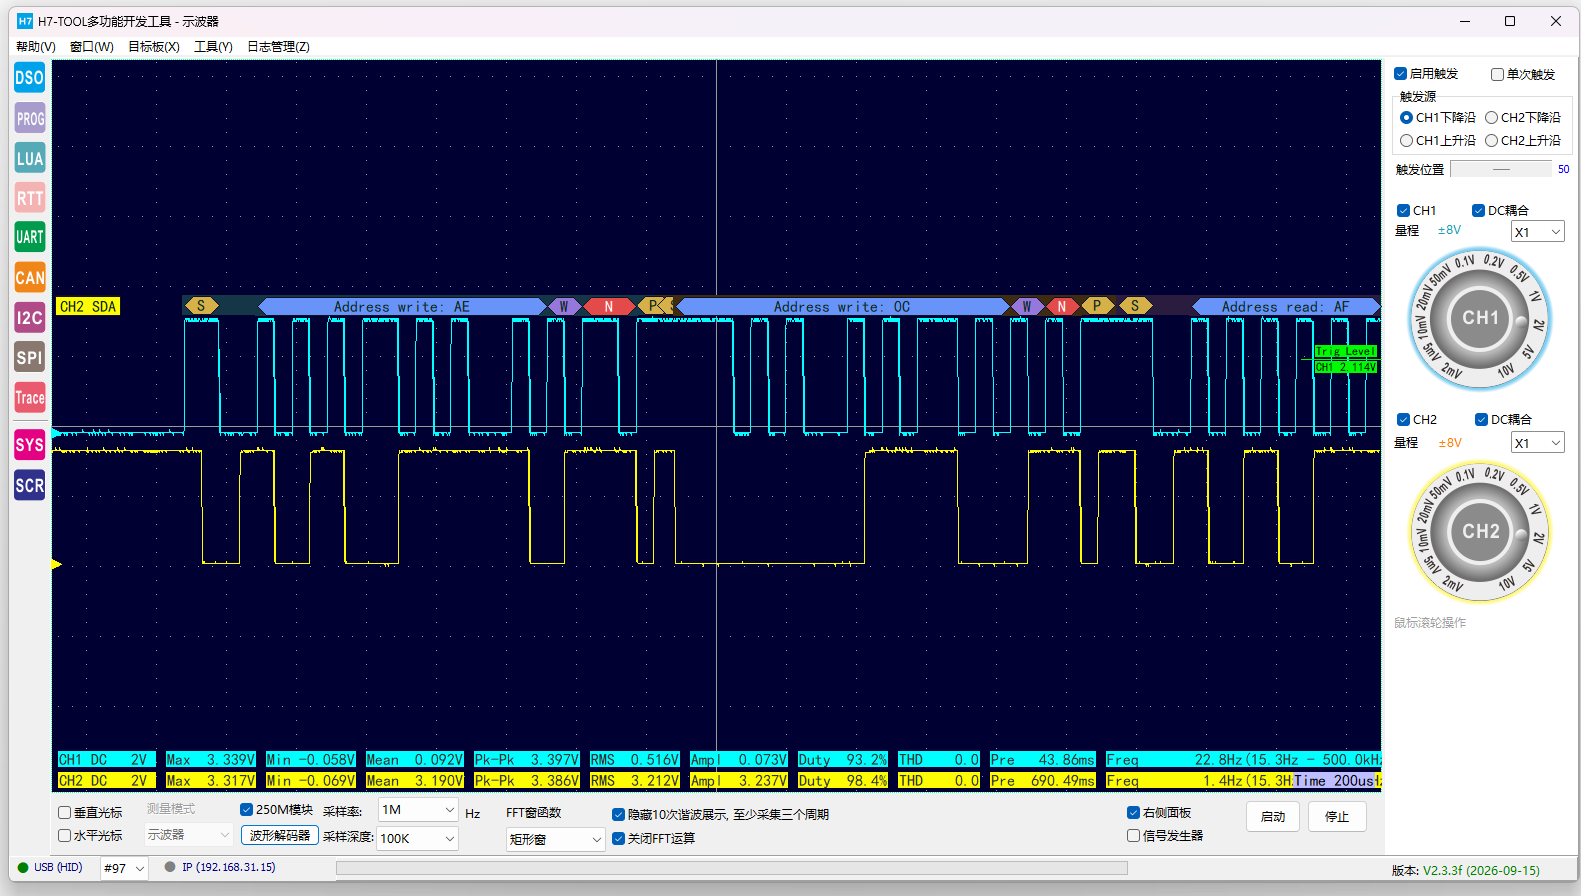
Task: Open CH1 probe X1 dropdown
Action: [1537, 232]
